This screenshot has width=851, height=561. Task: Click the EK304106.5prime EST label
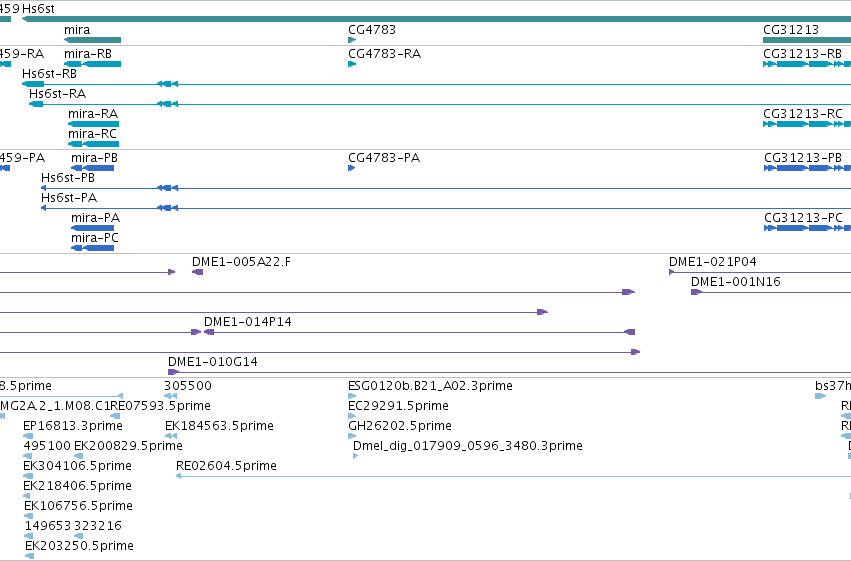[x=77, y=466]
